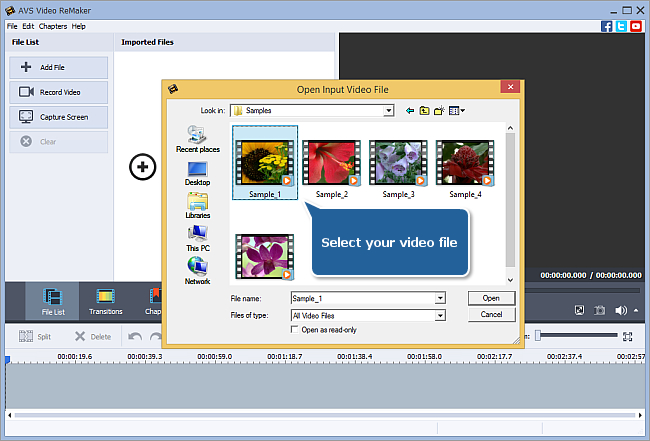Close the Open Input Video File dialog
This screenshot has height=441, width=650.
pos(511,87)
